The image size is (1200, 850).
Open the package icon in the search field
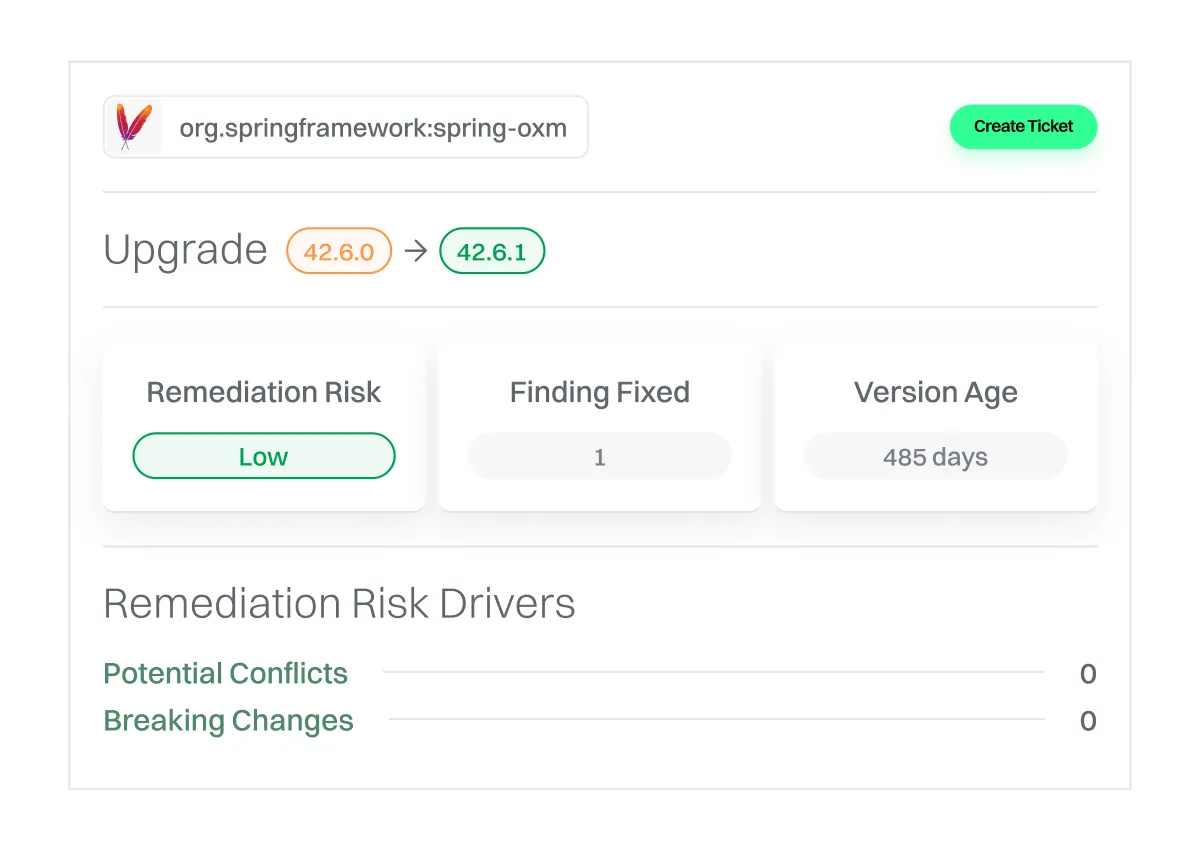132,127
